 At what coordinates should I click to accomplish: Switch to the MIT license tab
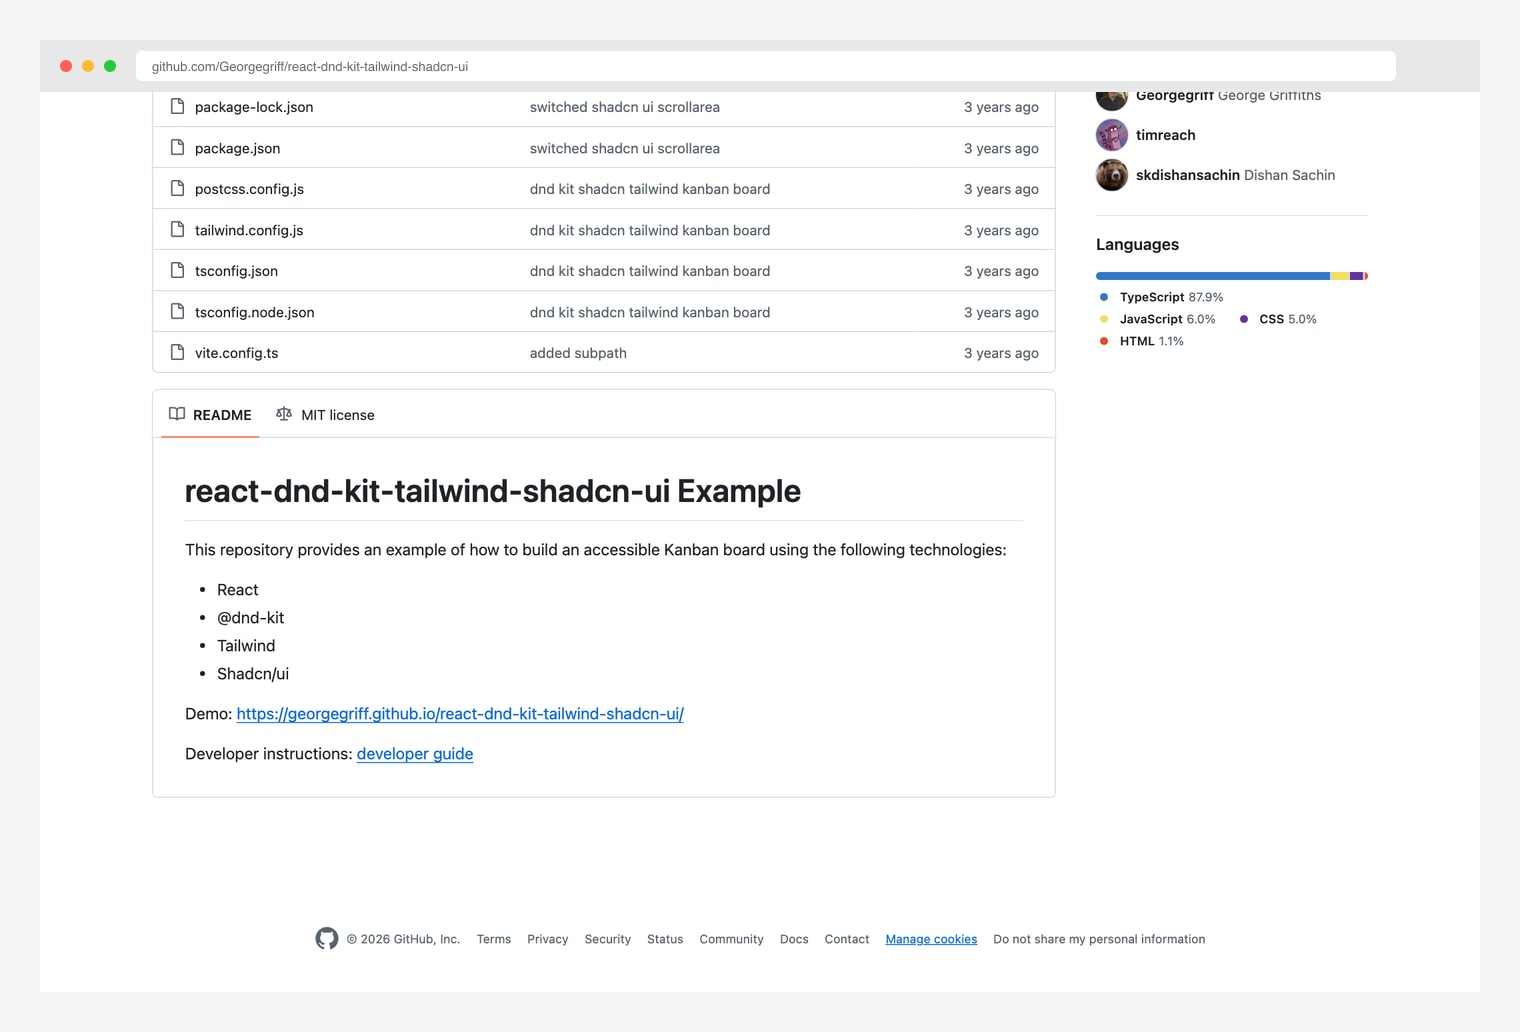(325, 415)
